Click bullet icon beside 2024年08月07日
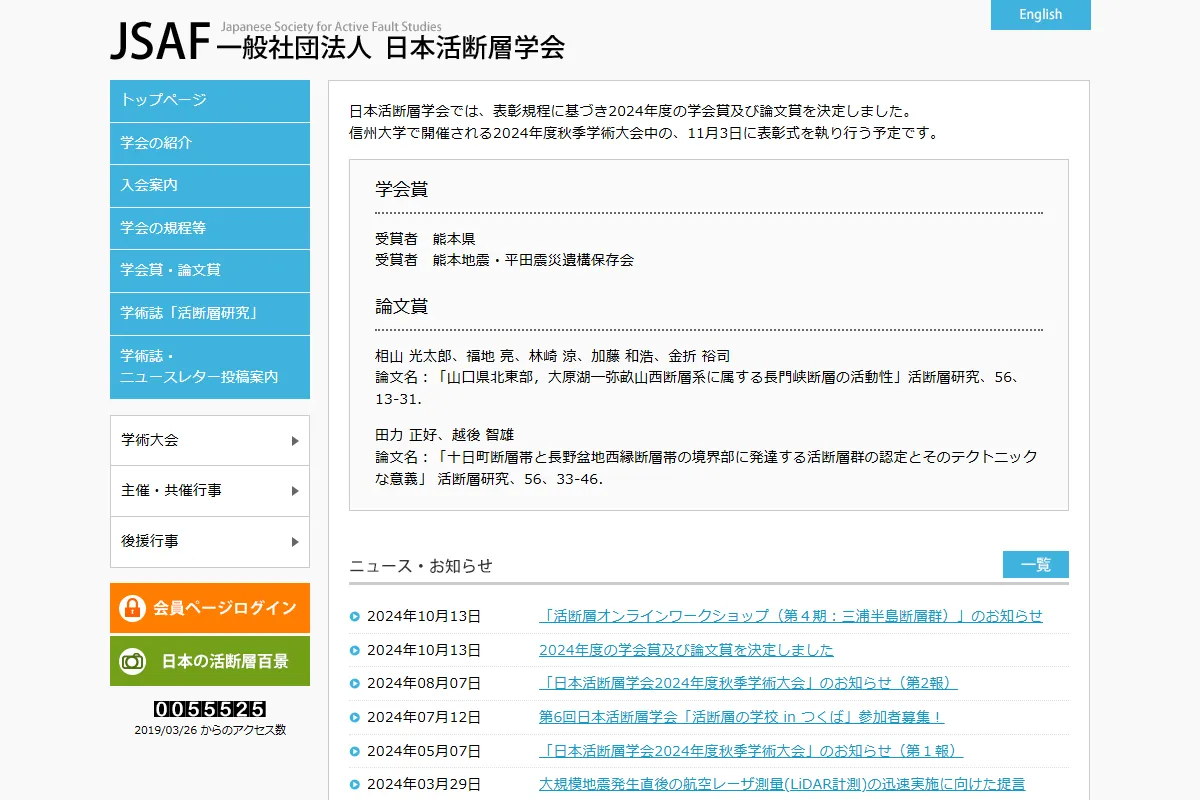The height and width of the screenshot is (800, 1200). coord(355,684)
